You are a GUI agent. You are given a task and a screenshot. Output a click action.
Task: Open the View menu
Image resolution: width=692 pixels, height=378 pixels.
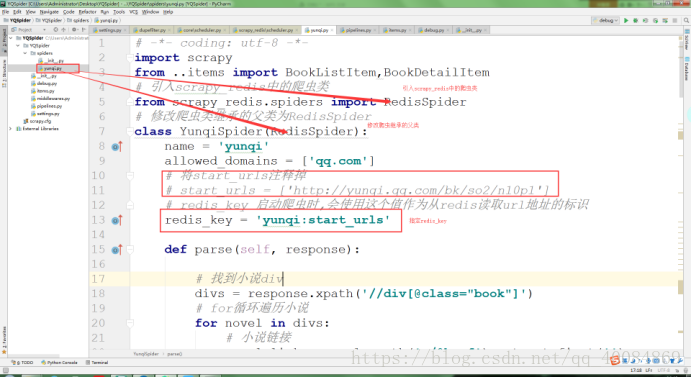coord(30,12)
